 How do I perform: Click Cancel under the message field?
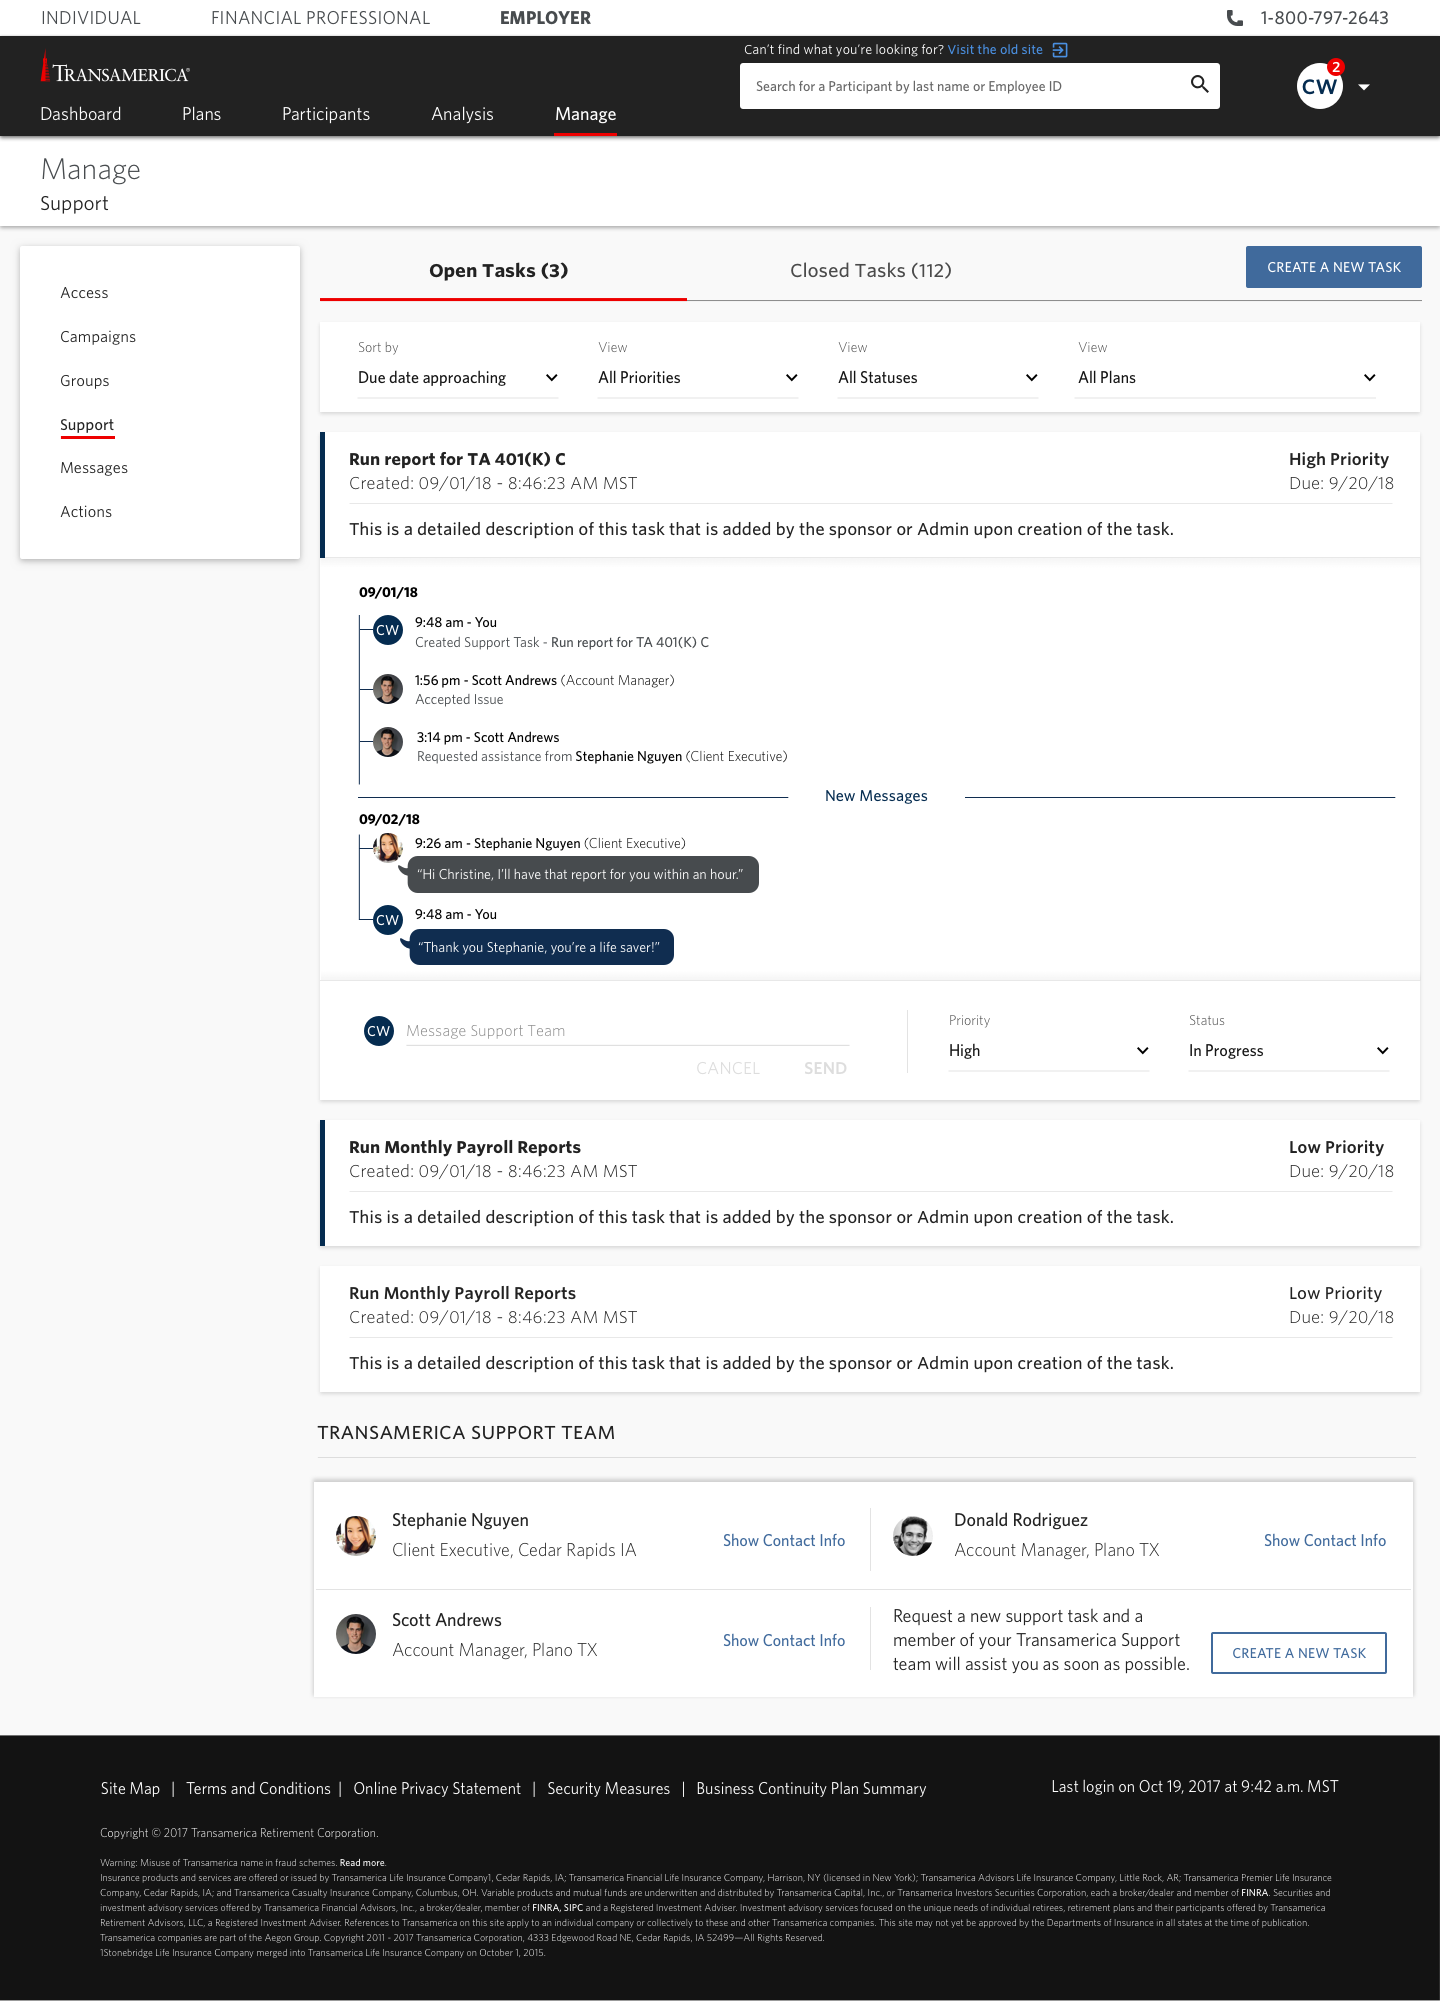[728, 1068]
